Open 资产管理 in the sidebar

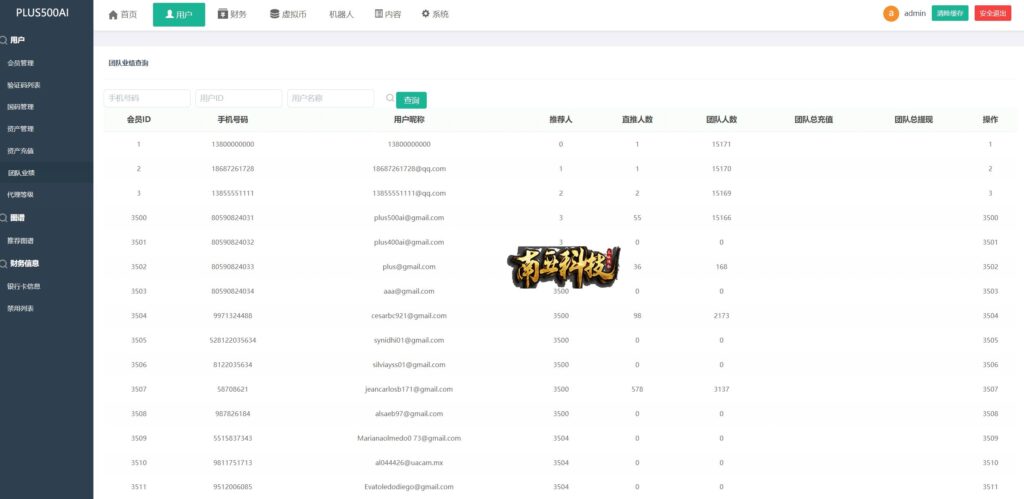(x=20, y=129)
